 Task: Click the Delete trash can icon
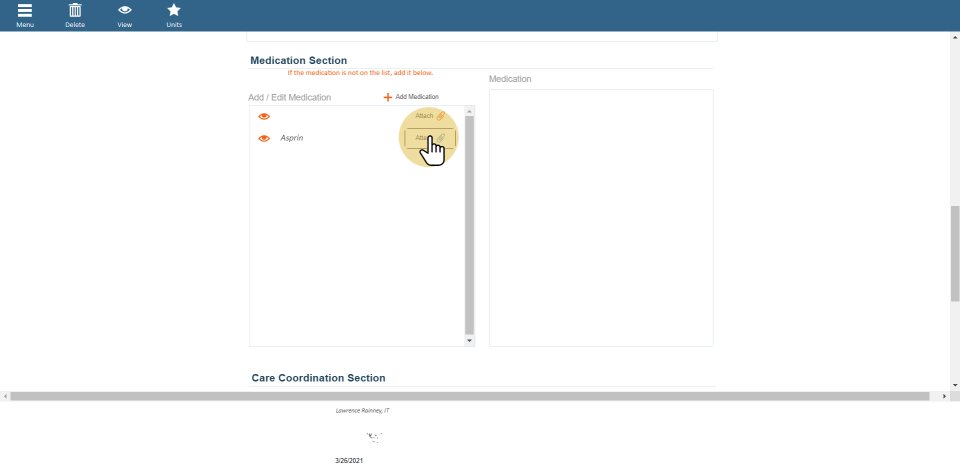pos(75,10)
